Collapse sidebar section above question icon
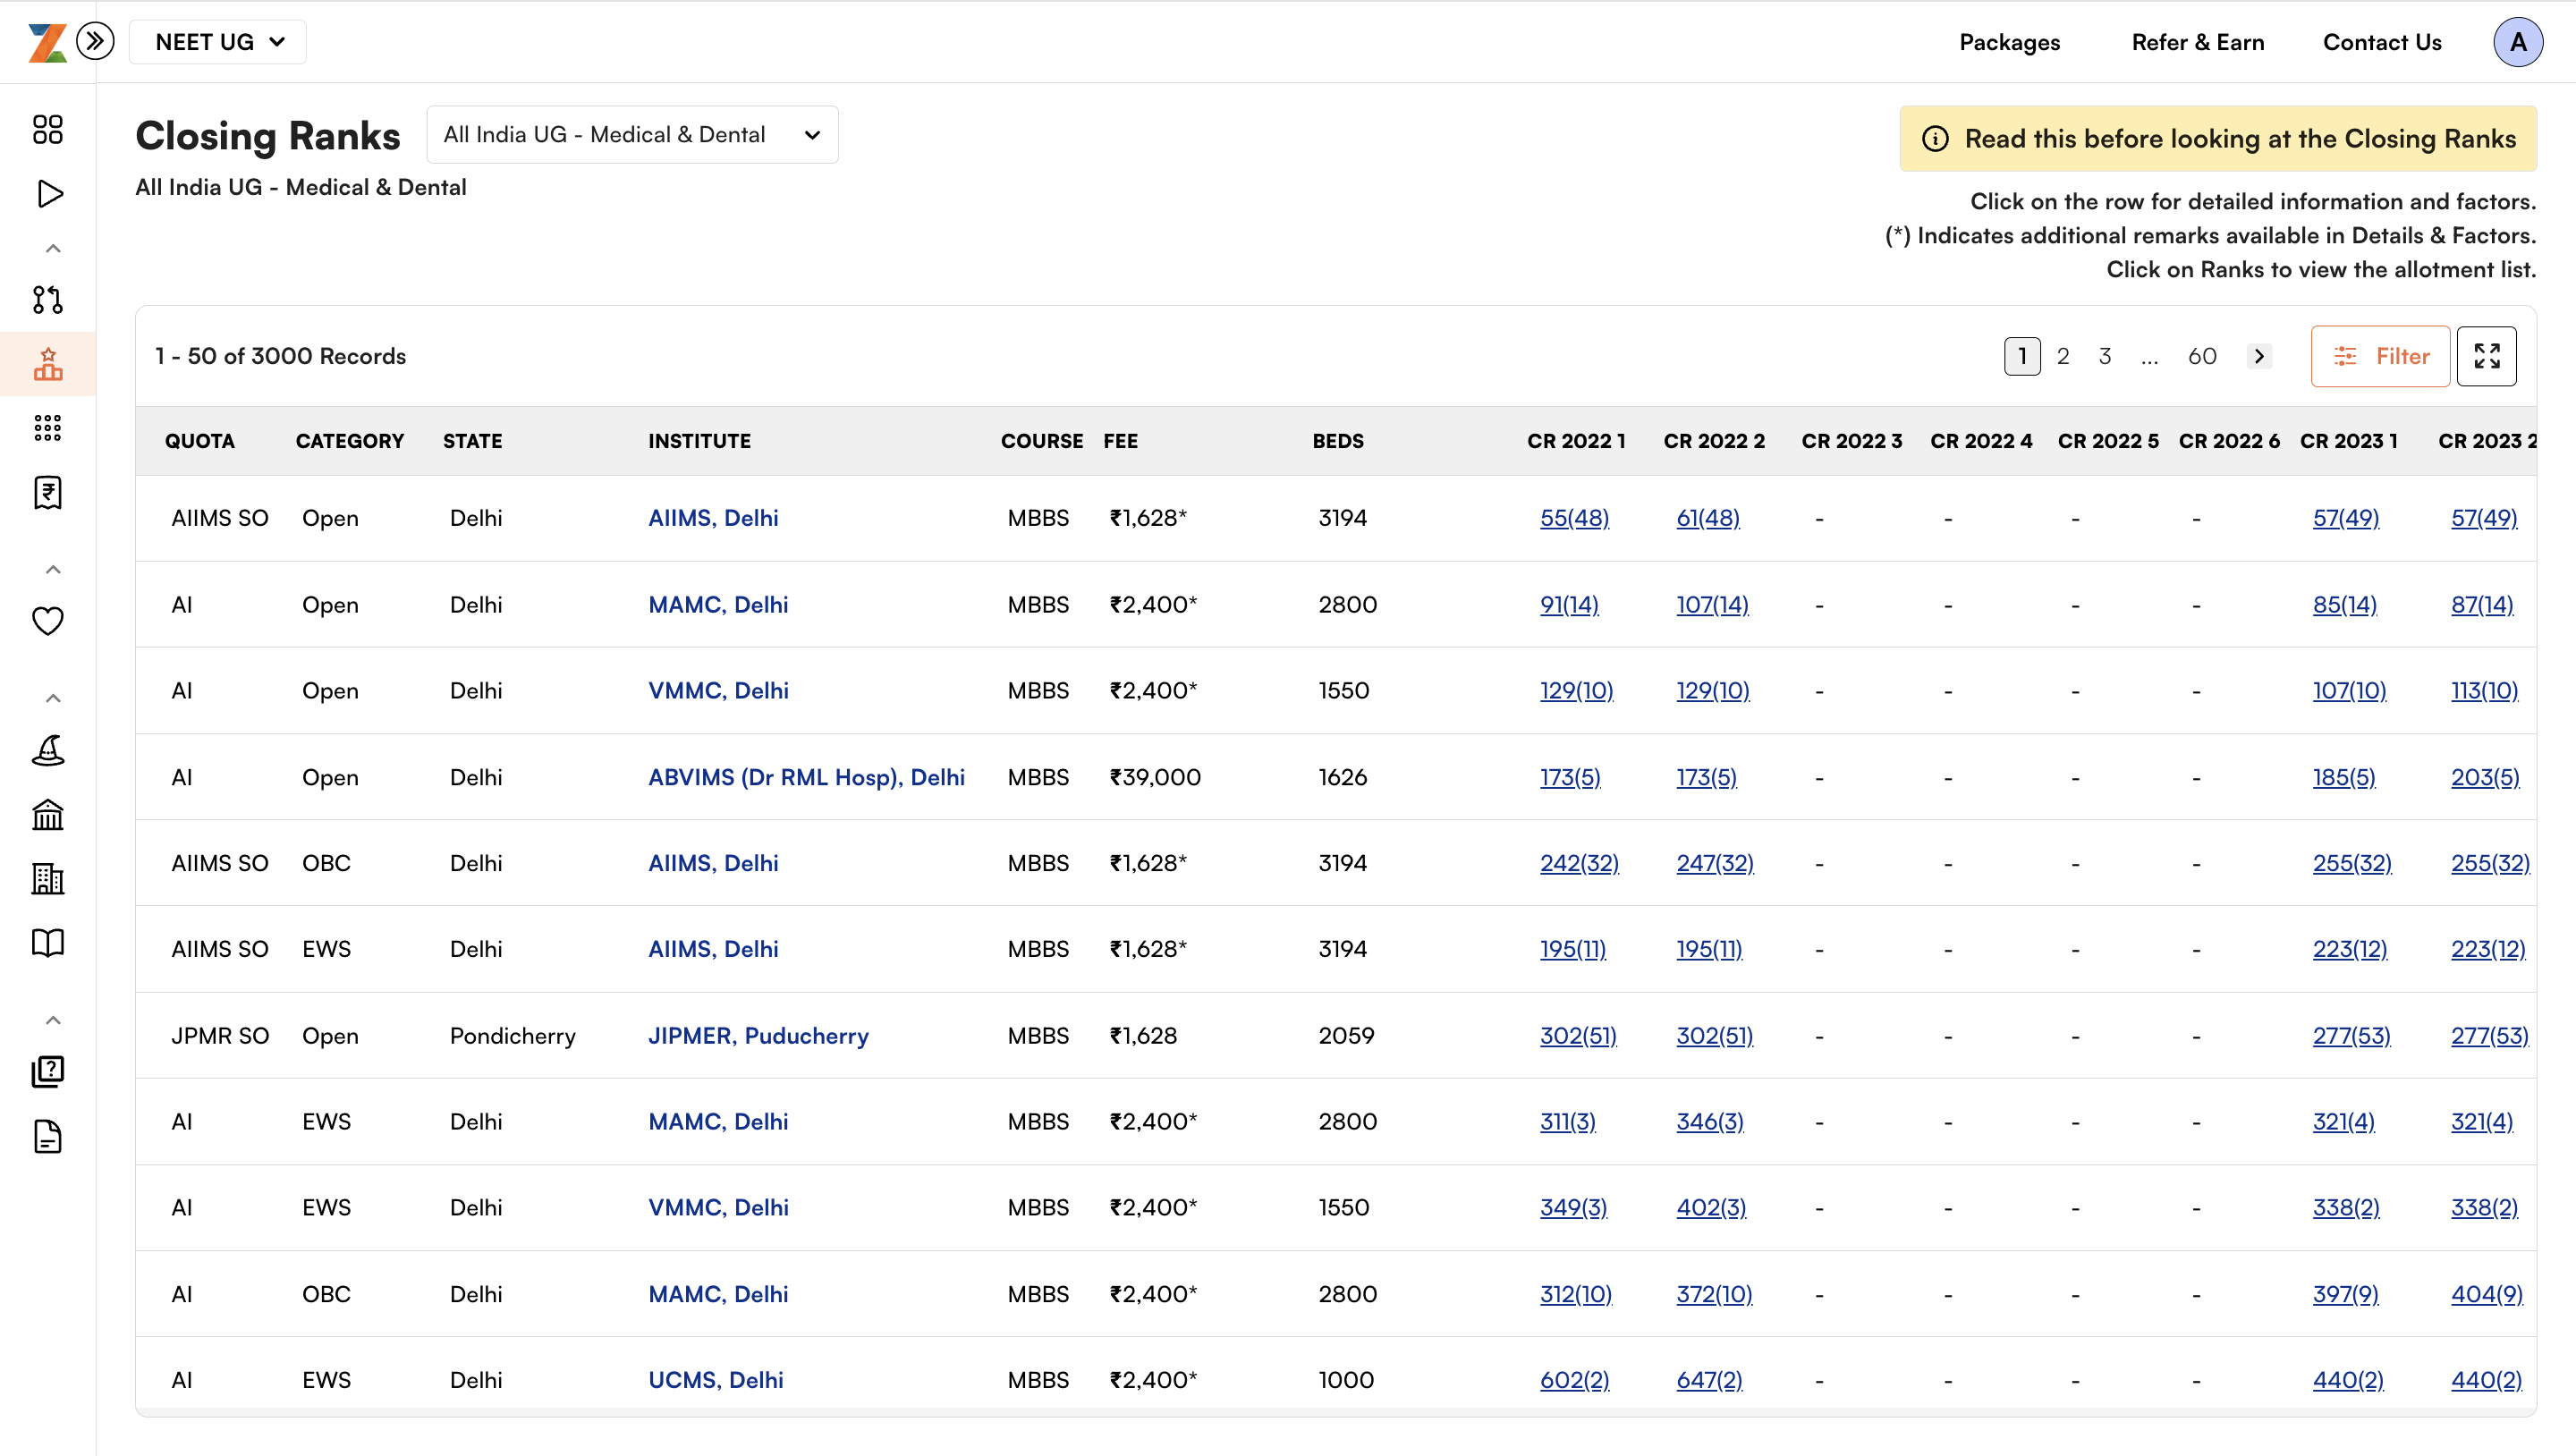Viewport: 2576px width, 1456px height. (x=53, y=1020)
